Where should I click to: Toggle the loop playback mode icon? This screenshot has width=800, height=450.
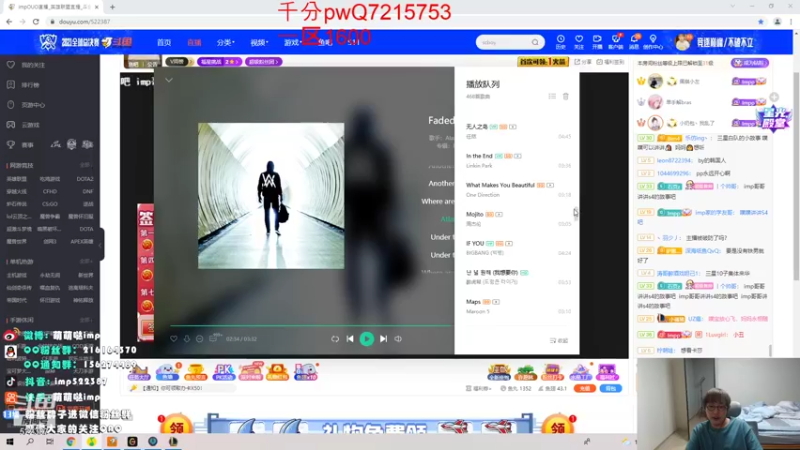335,339
